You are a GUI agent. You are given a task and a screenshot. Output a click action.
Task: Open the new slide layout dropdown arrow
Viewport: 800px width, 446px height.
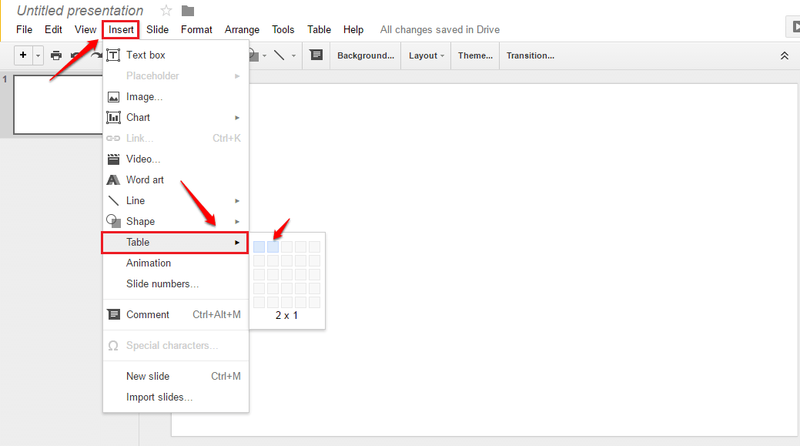pos(38,55)
